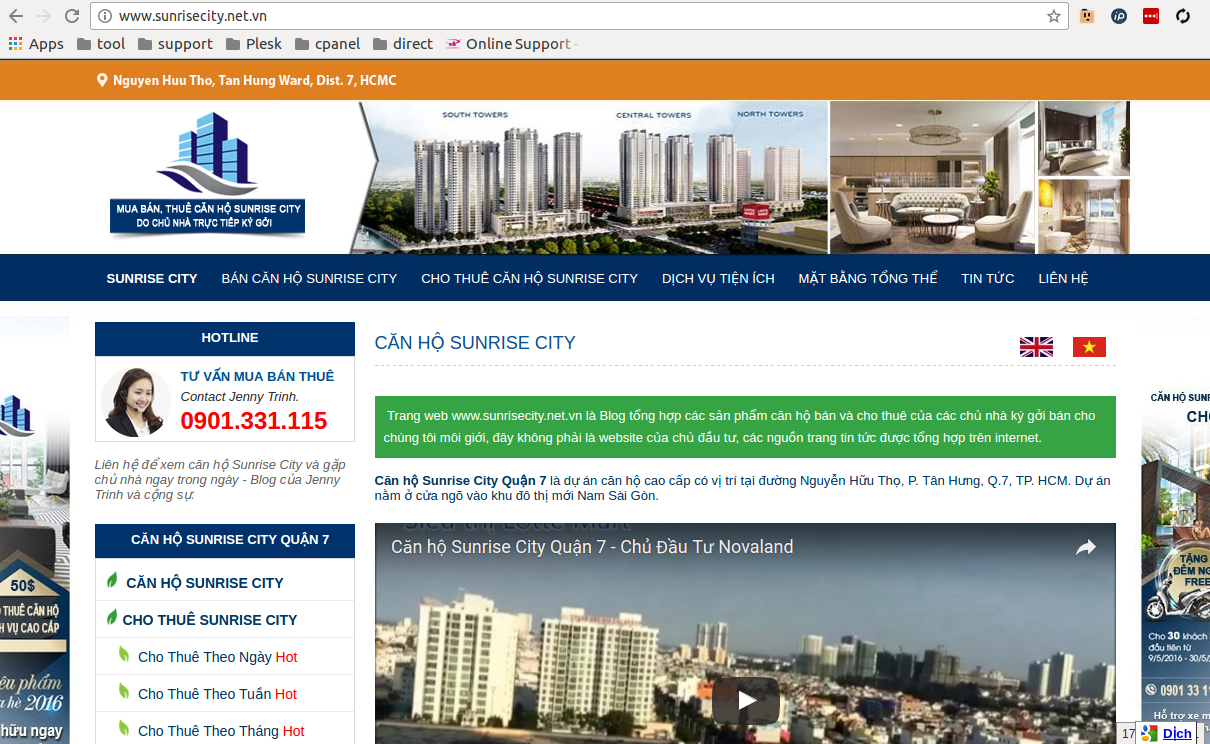This screenshot has height=744, width=1210.
Task: Open CĂN HỘ SUNRISE CITY sidebar link
Action: (x=205, y=582)
